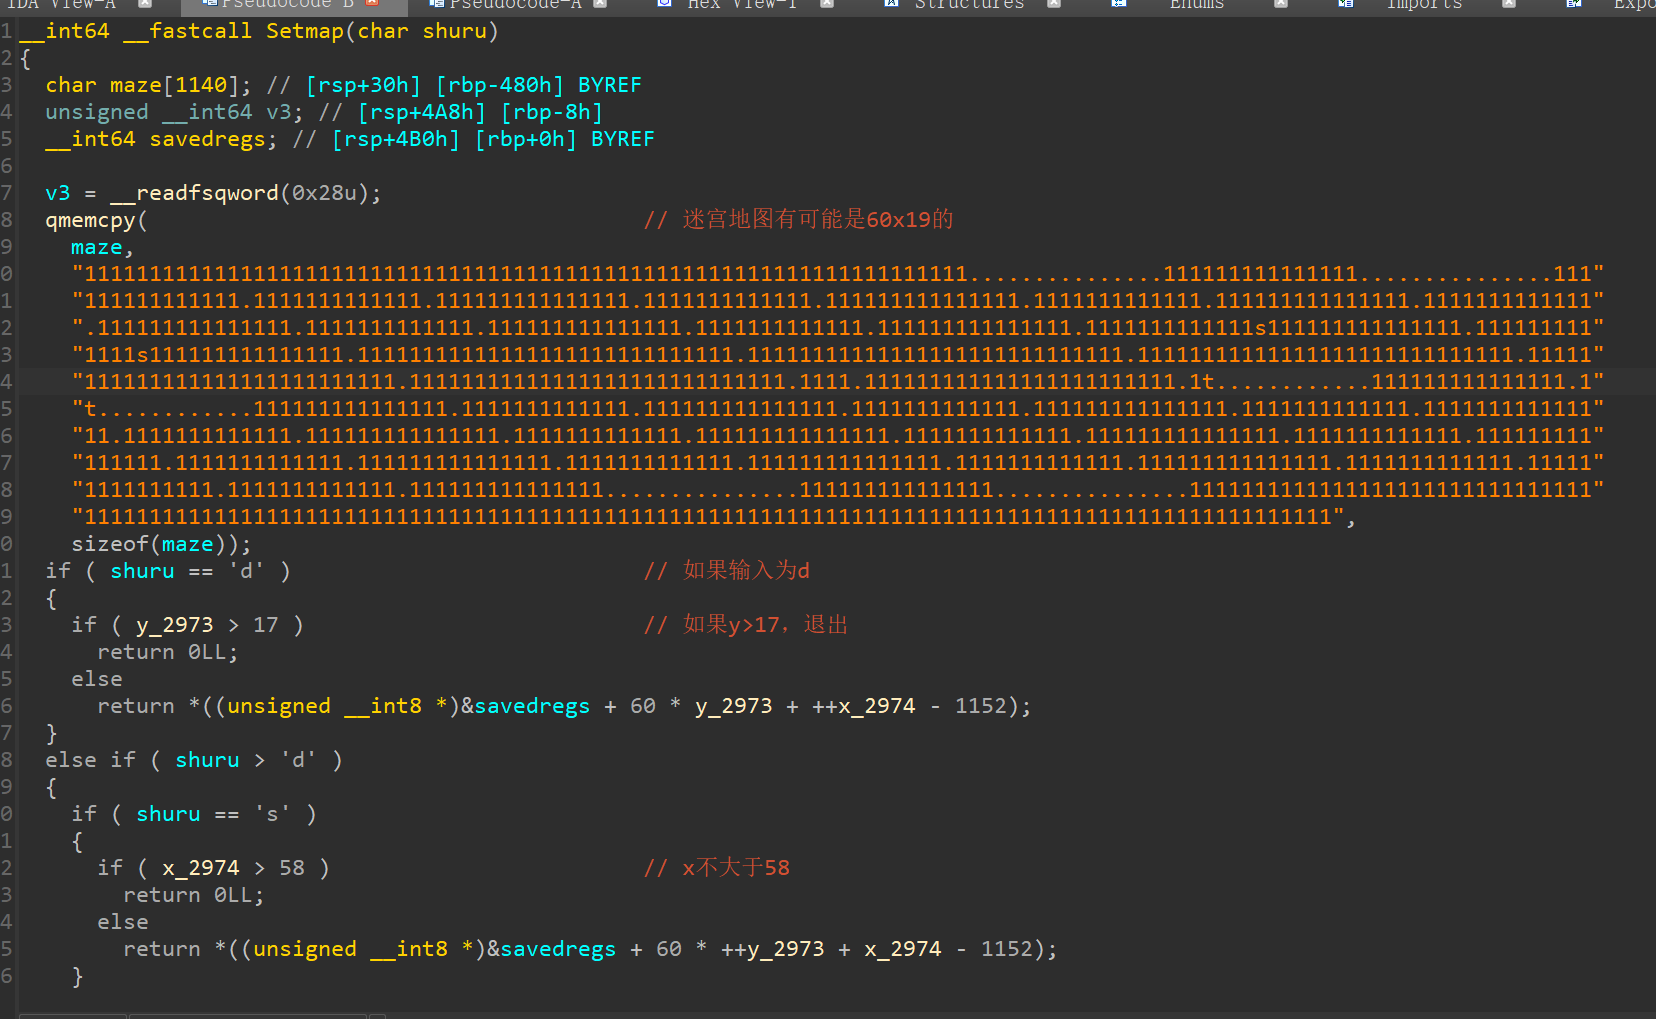
Task: Close the Imports tab
Action: (1509, 4)
